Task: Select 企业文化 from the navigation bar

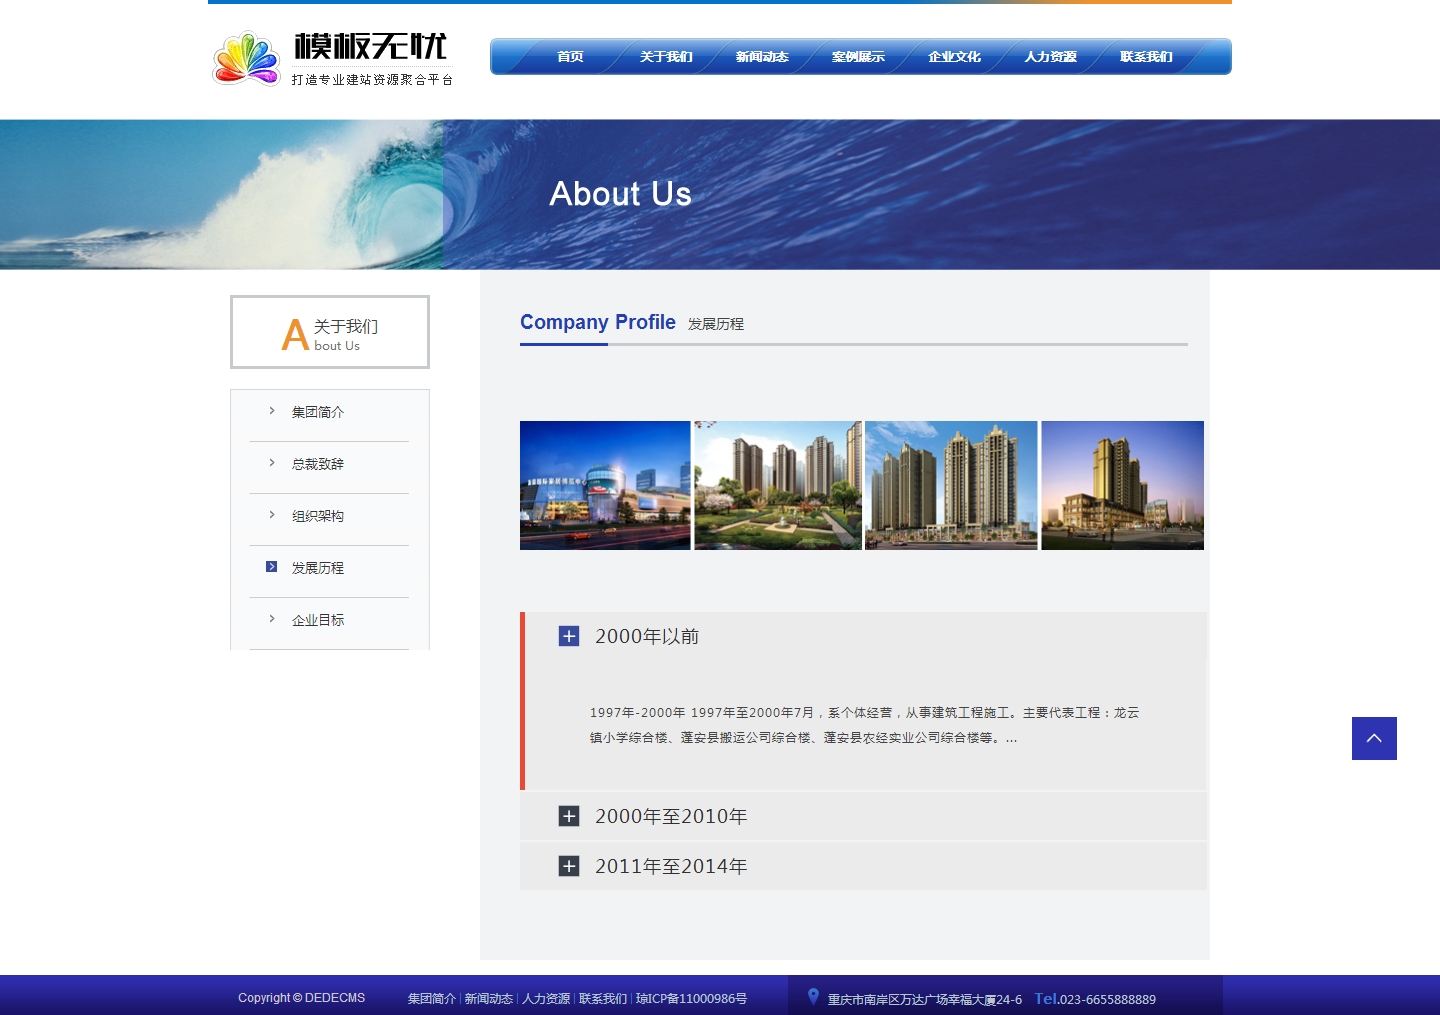Action: click(x=954, y=57)
